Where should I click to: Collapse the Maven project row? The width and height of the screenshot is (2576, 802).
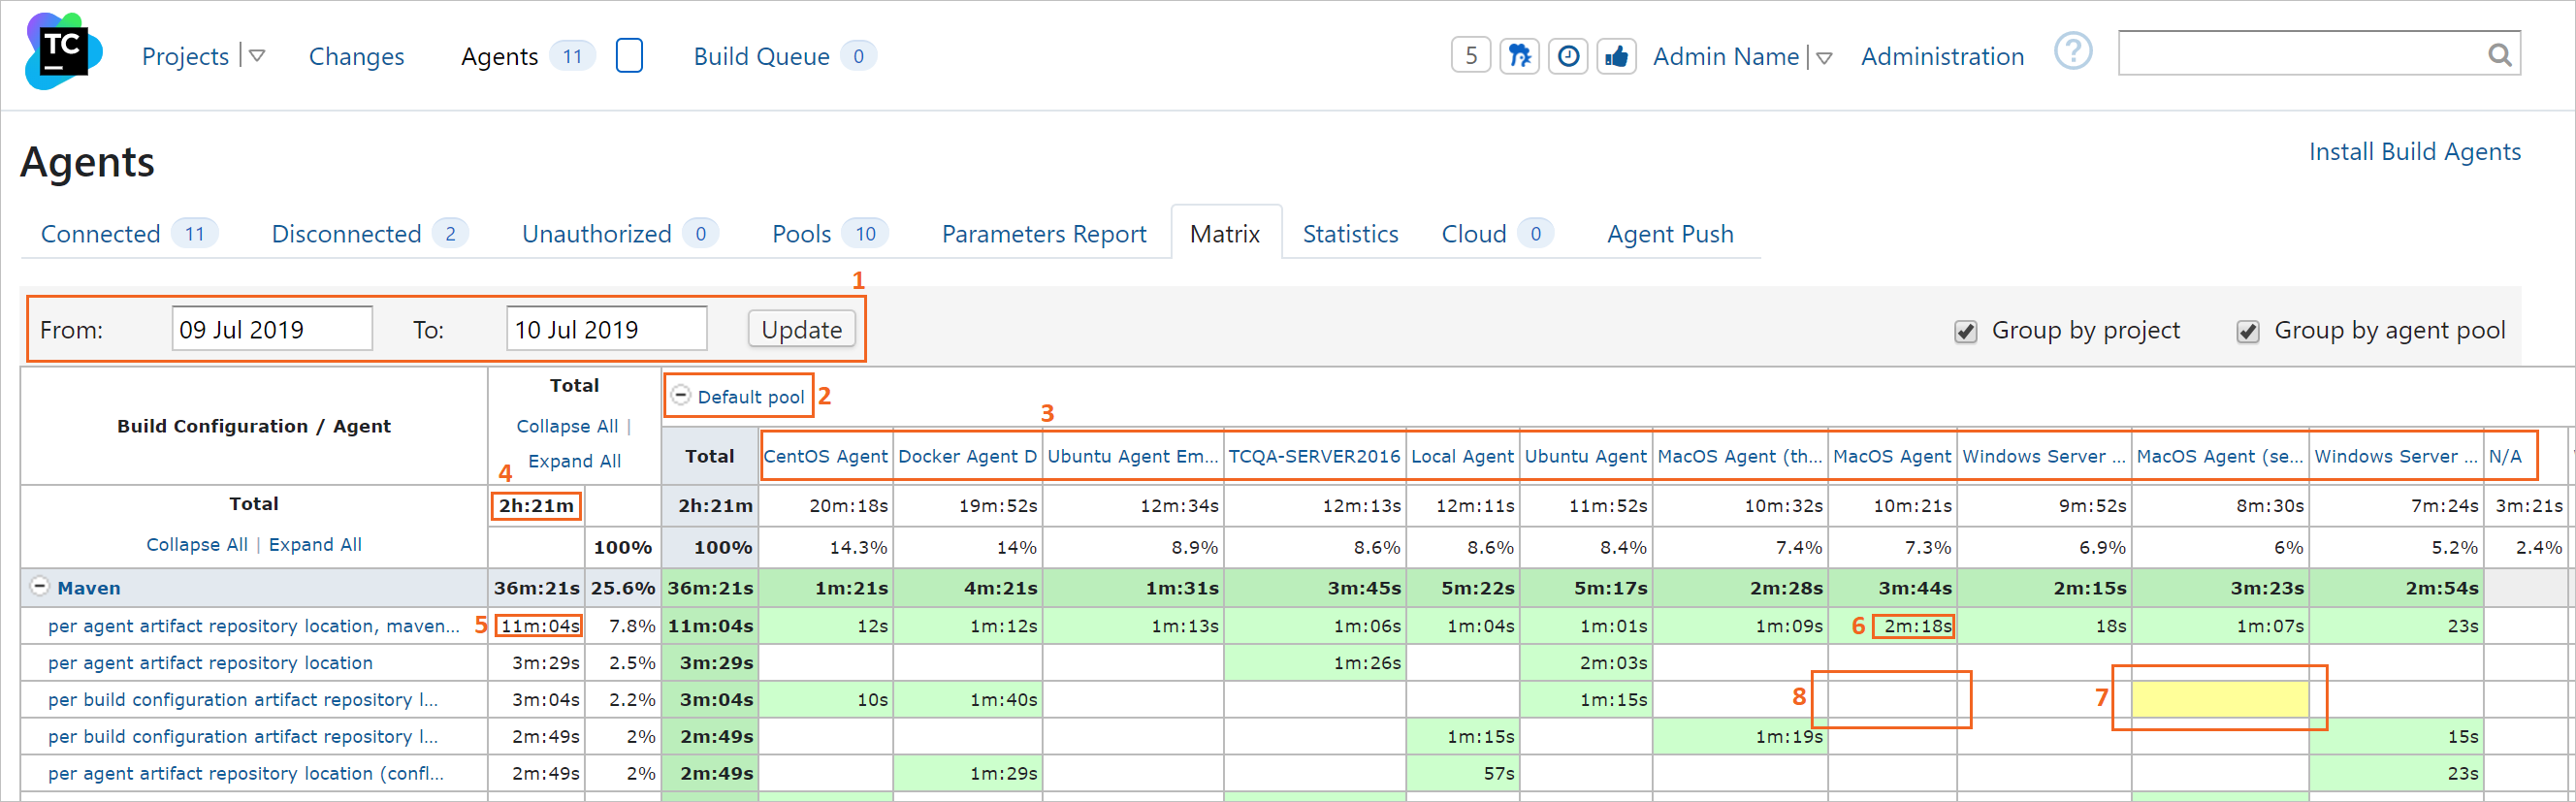point(40,587)
